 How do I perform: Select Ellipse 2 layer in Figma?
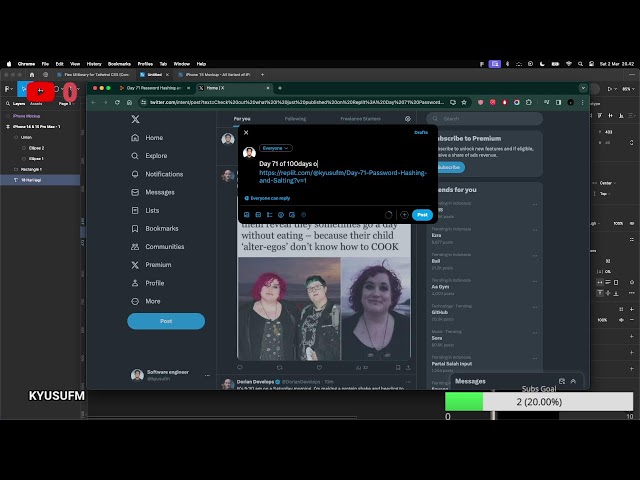[37, 148]
